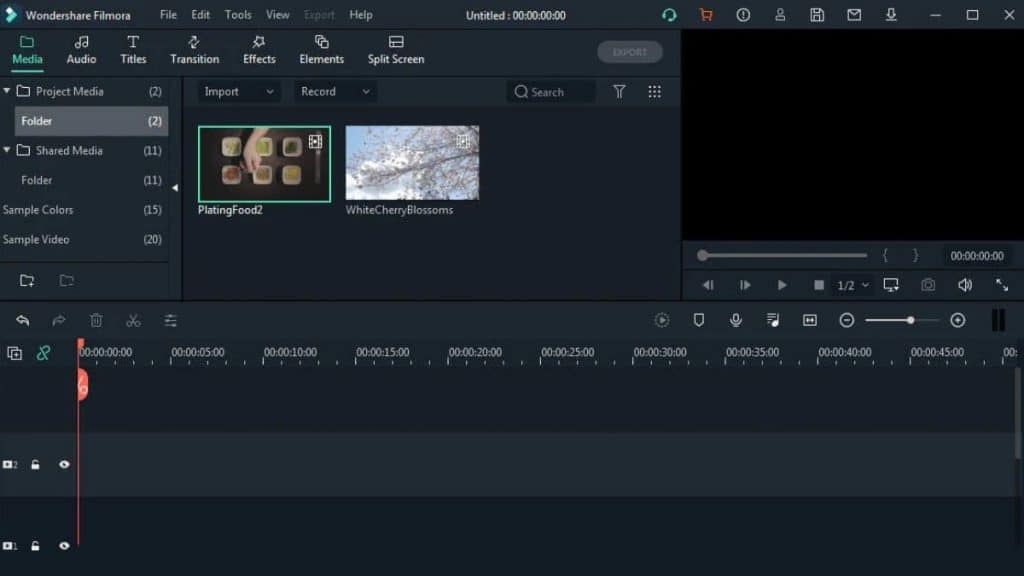The width and height of the screenshot is (1024, 576).
Task: Open the Audio Mixer icon
Action: pyautogui.click(x=771, y=320)
